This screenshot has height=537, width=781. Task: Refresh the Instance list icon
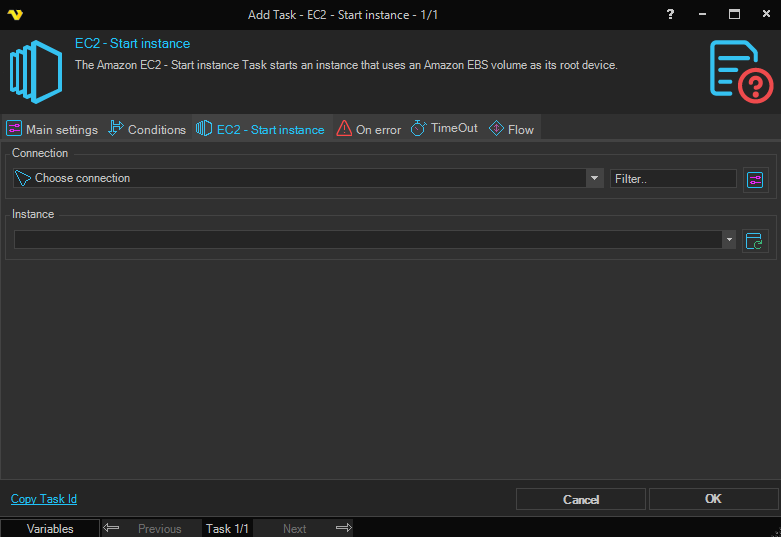[x=755, y=241]
